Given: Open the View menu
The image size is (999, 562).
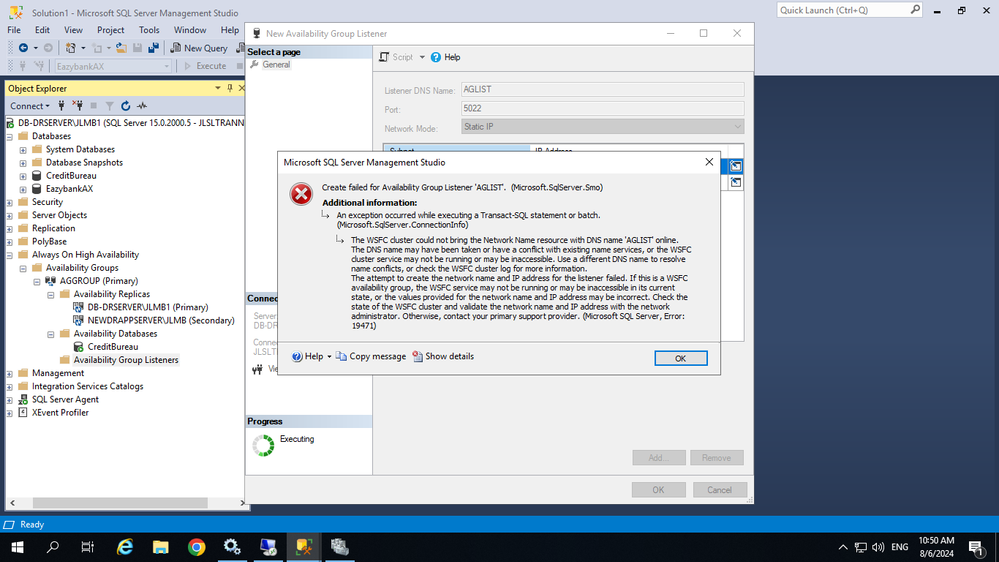Looking at the screenshot, I should coord(73,30).
